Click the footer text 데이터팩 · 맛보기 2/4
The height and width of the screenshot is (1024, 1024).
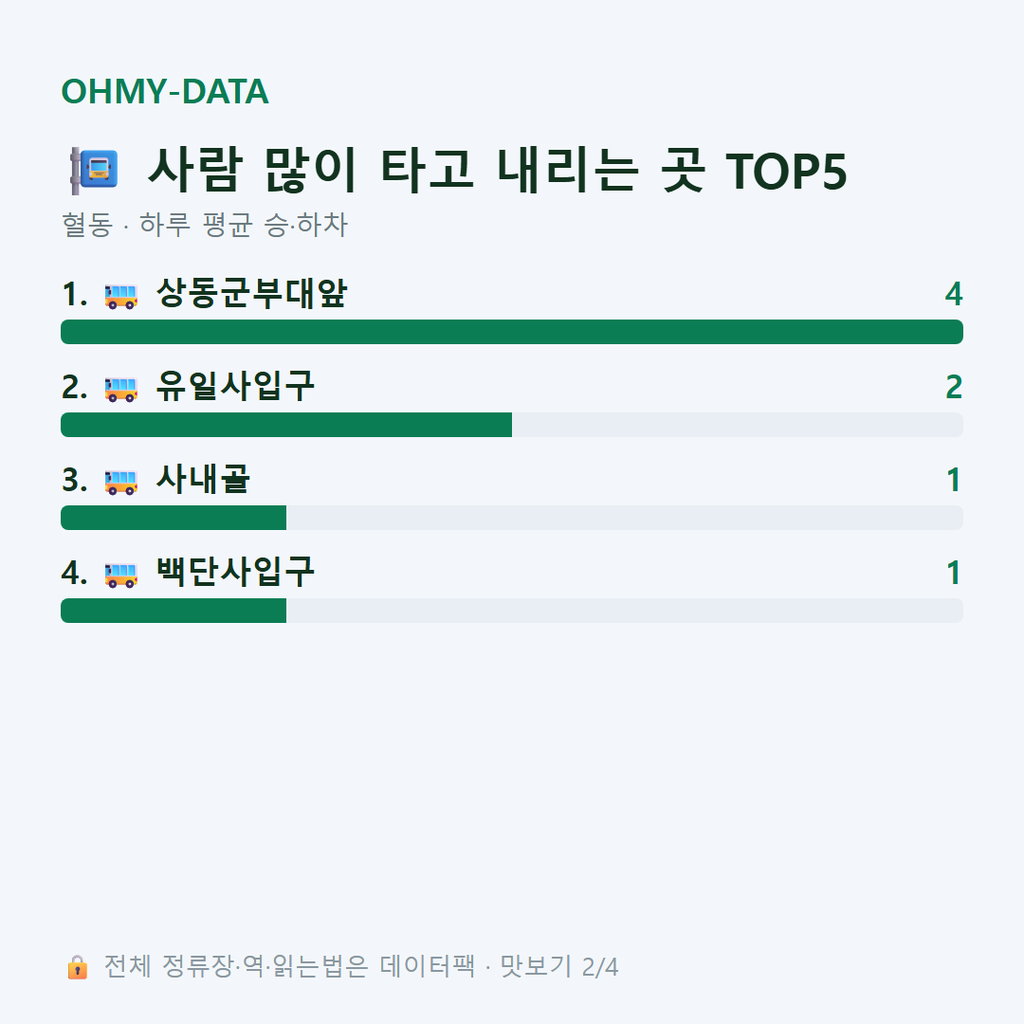coord(499,967)
